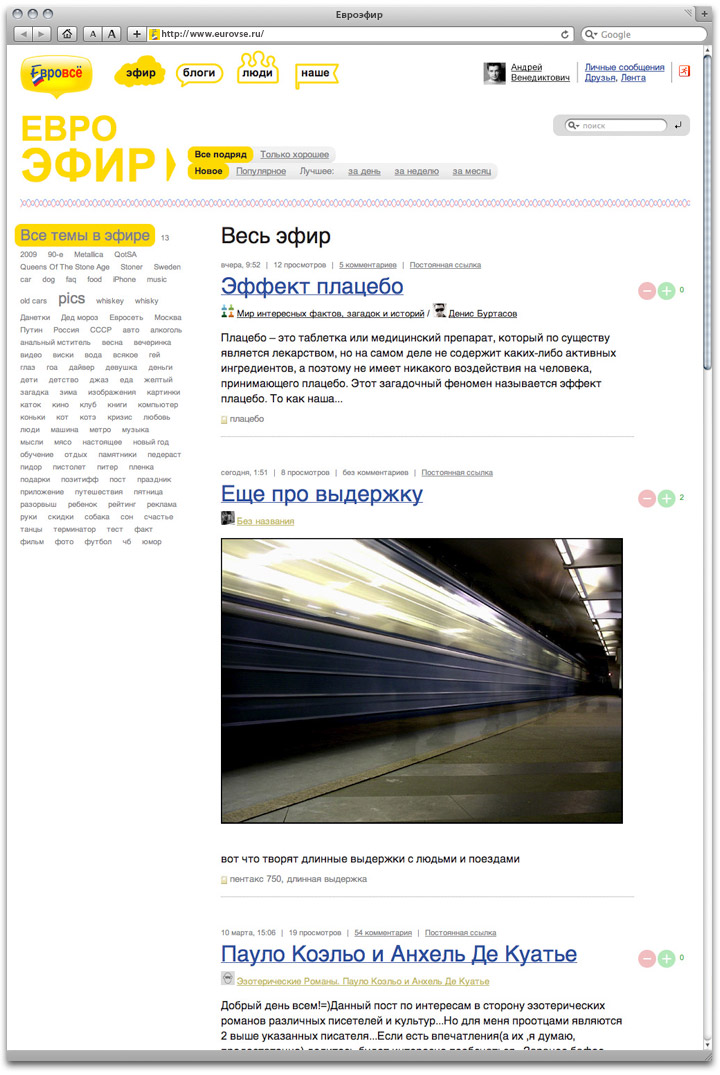The height and width of the screenshot is (1075, 720).
Task: Open the "люди" navigation tab
Action: [x=258, y=73]
